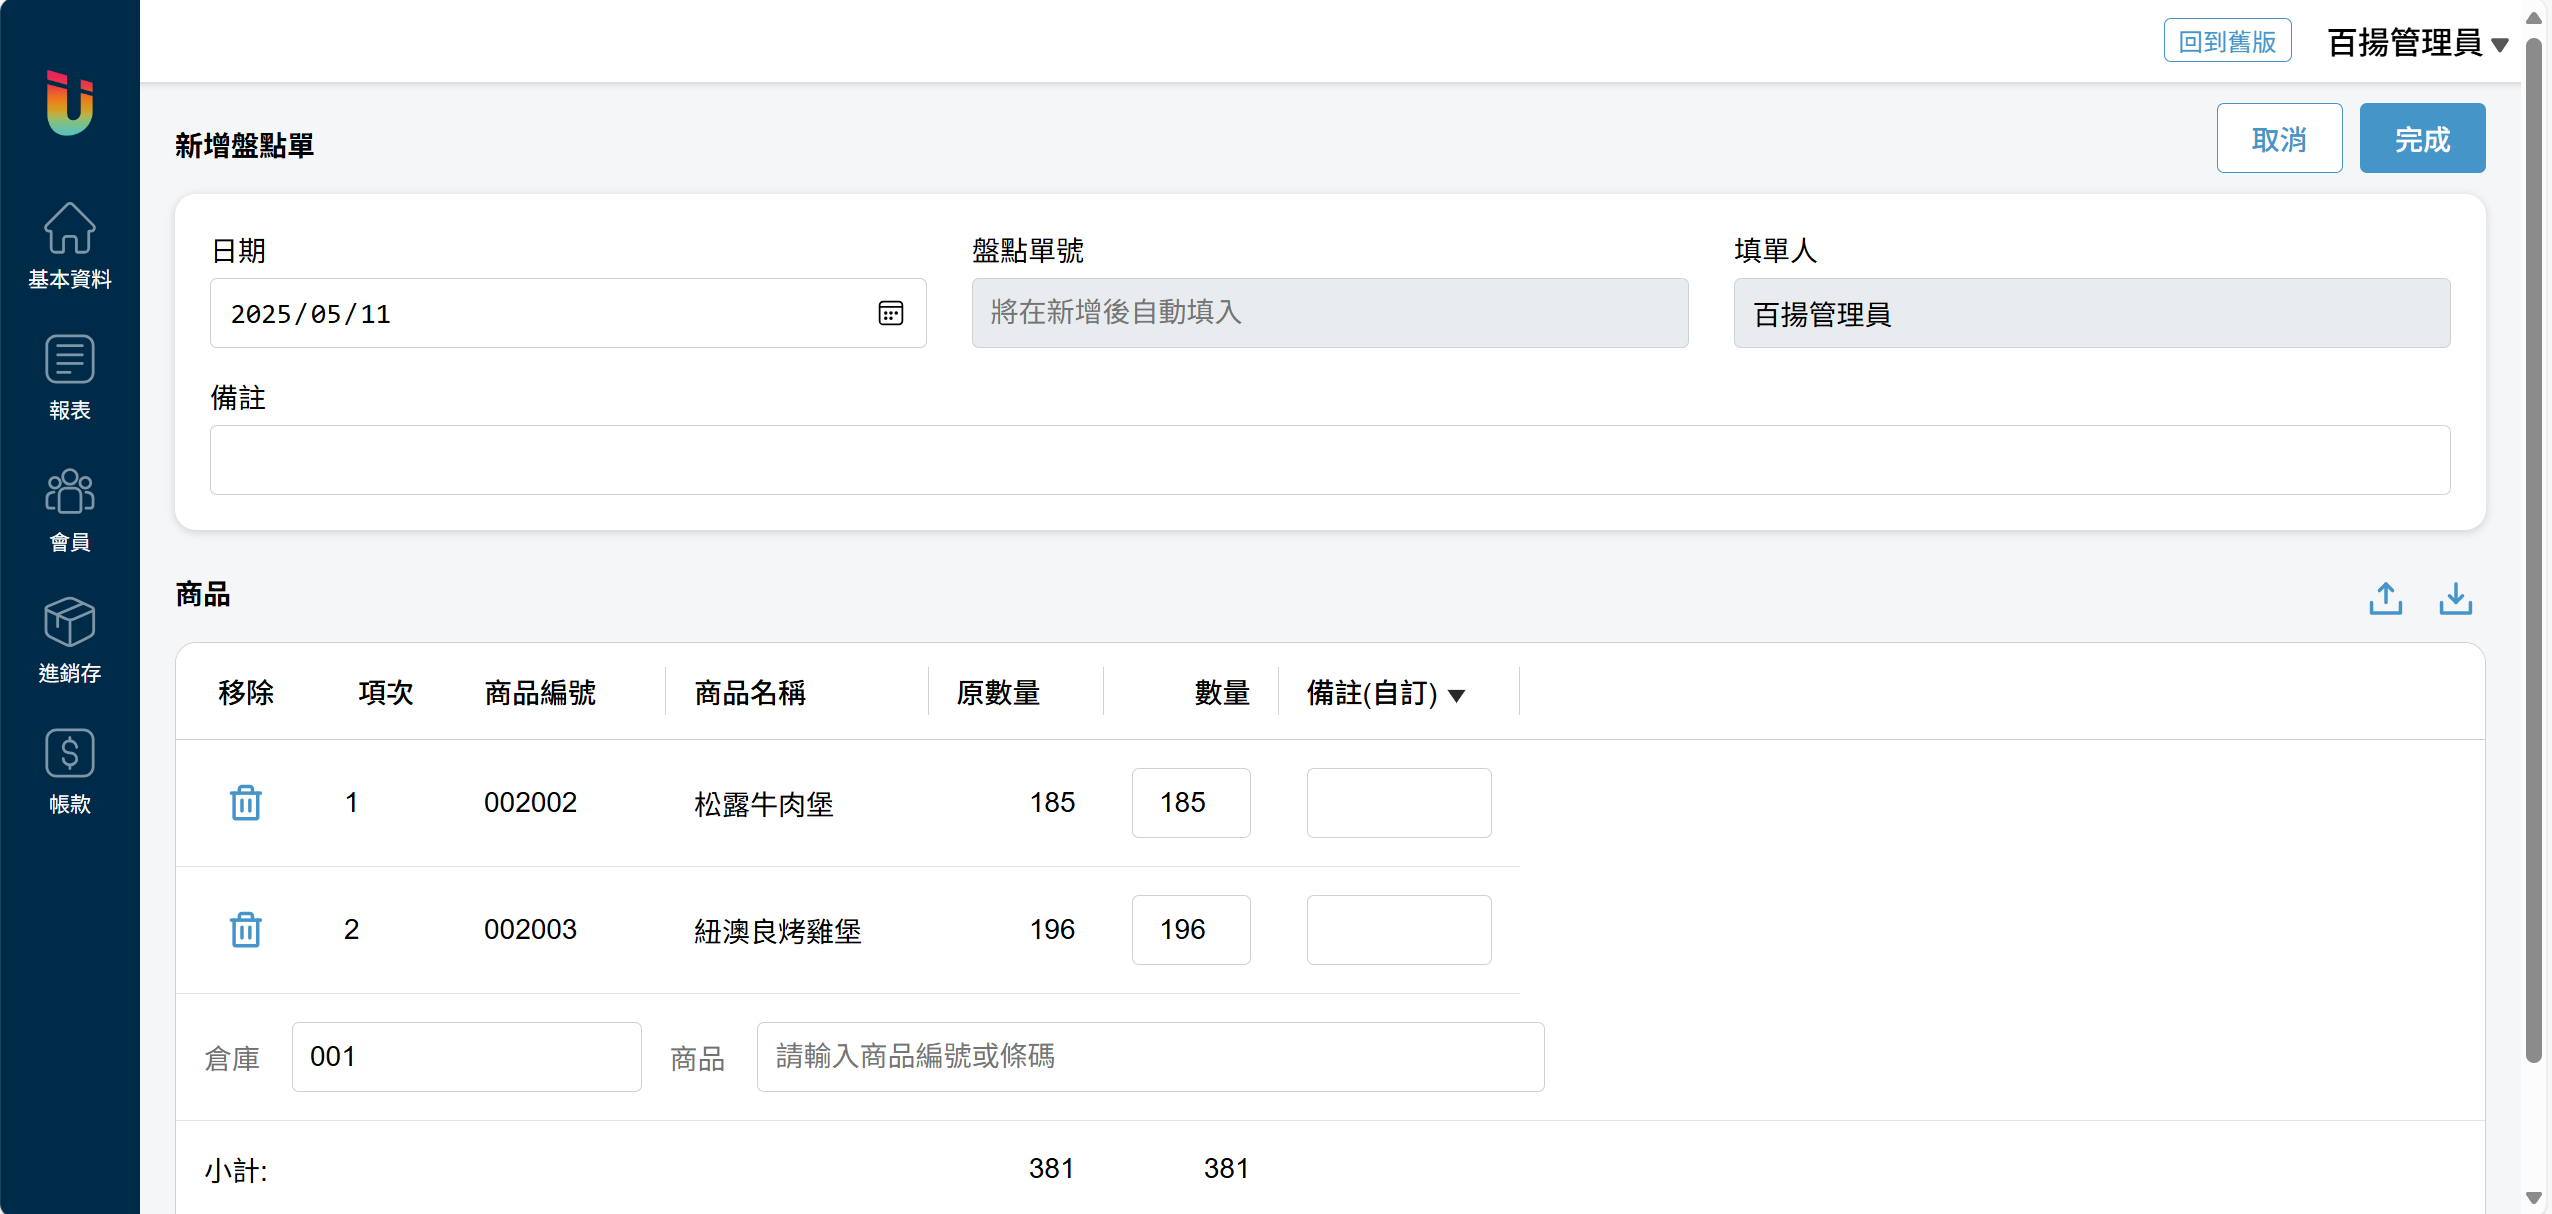This screenshot has width=2552, height=1214.
Task: Focus the 備註 remarks text field
Action: pos(1329,460)
